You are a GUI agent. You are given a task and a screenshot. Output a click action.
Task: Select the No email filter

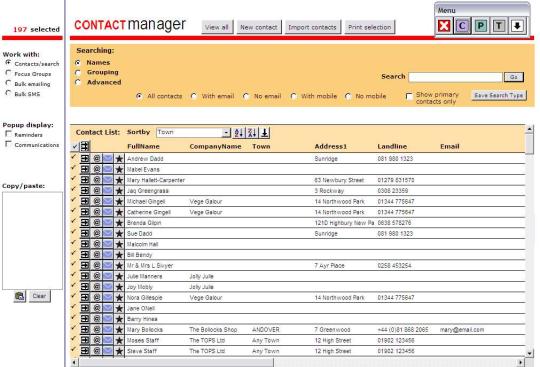tap(246, 96)
